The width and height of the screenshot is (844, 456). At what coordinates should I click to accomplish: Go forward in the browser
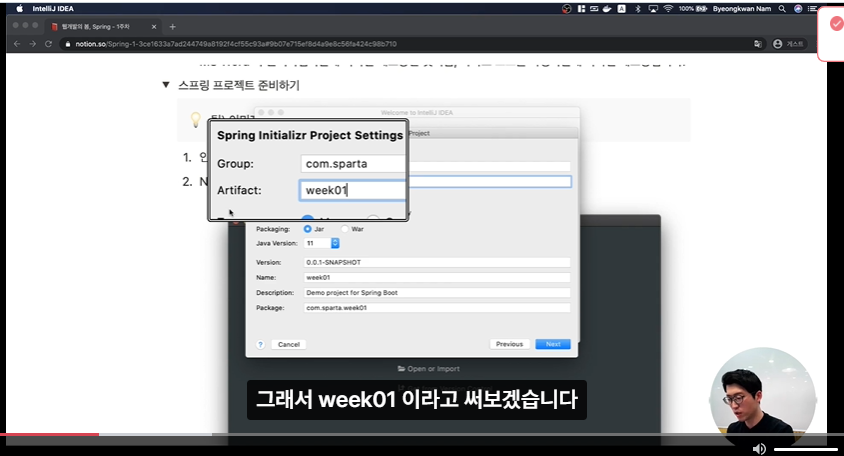pyautogui.click(x=33, y=44)
